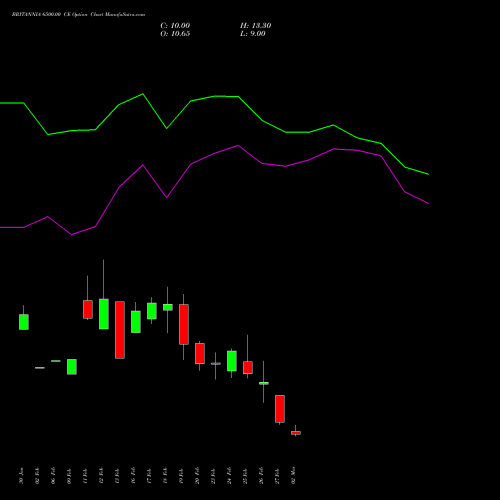This screenshot has width=500, height=500.
Task: Select the green candle for 30 Jan
Action: [x=24, y=322]
